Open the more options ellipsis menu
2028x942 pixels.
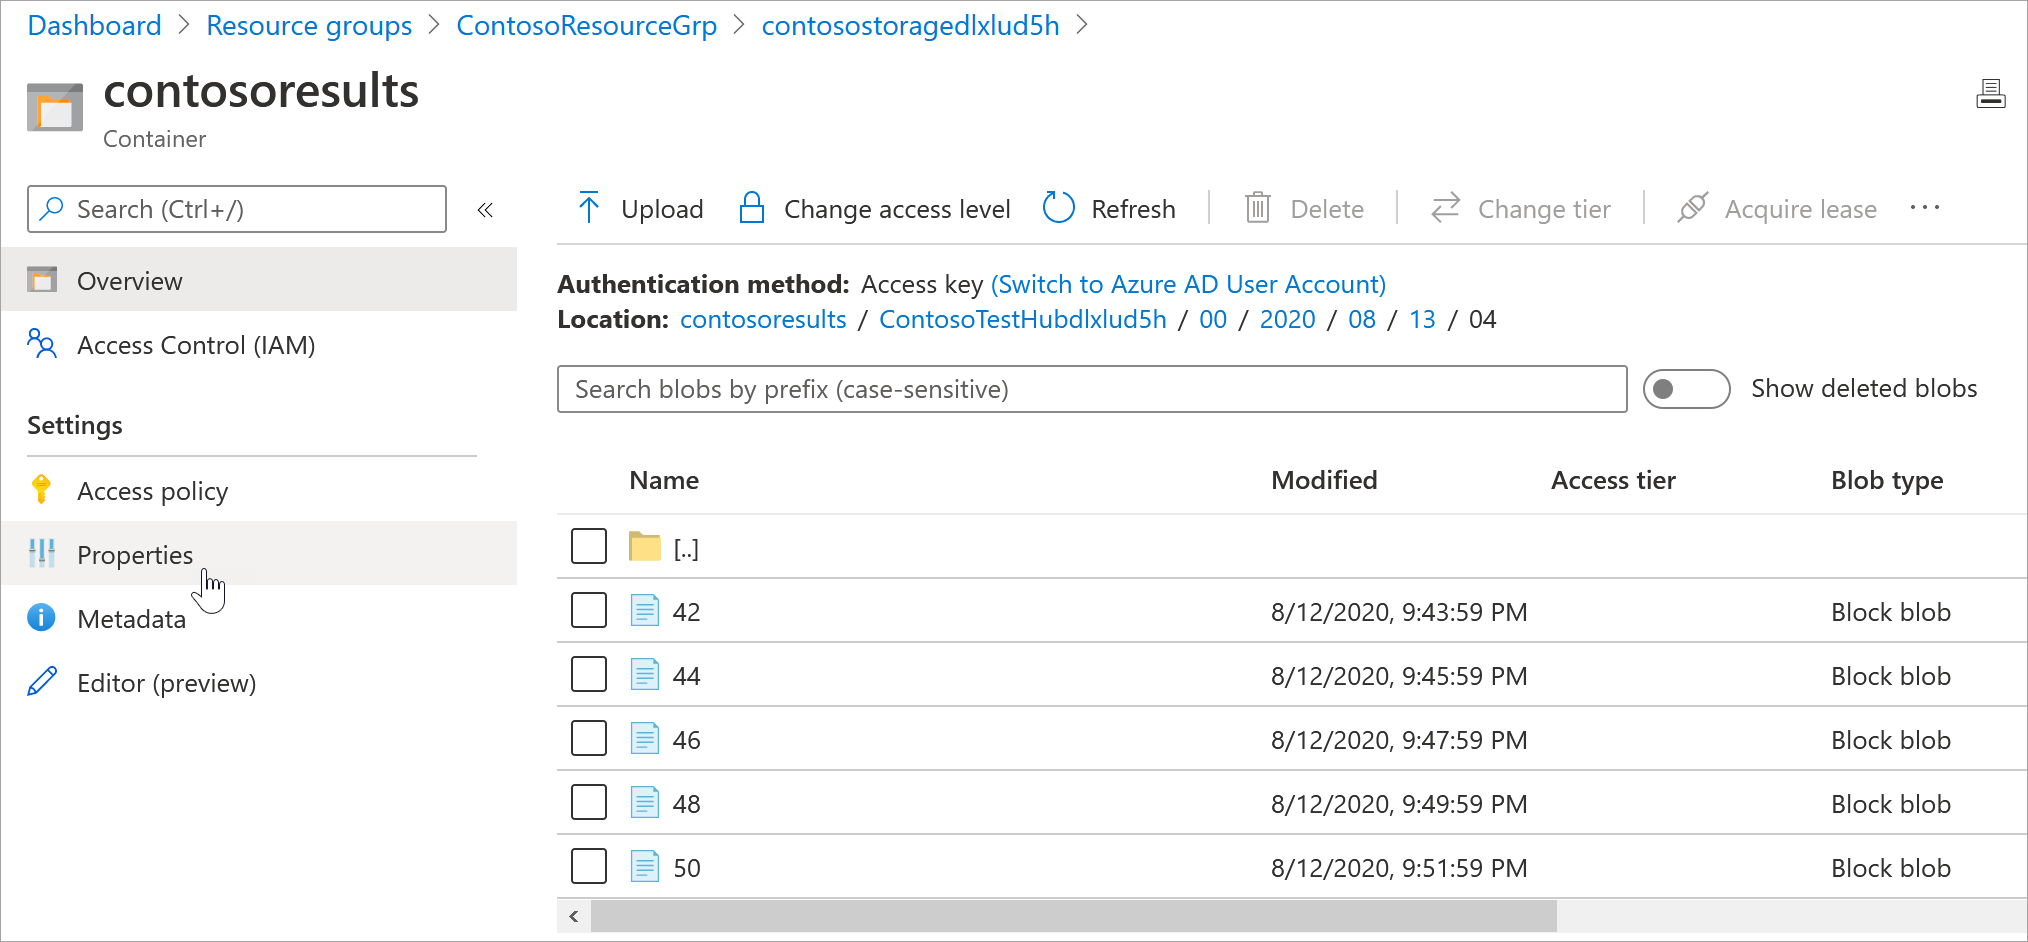pos(1924,208)
